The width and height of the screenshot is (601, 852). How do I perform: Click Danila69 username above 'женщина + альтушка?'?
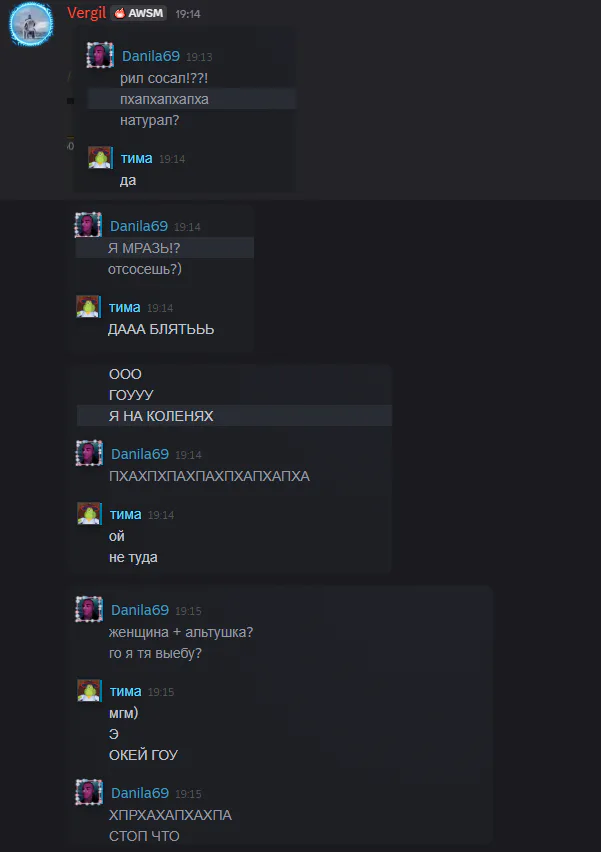[x=140, y=610]
